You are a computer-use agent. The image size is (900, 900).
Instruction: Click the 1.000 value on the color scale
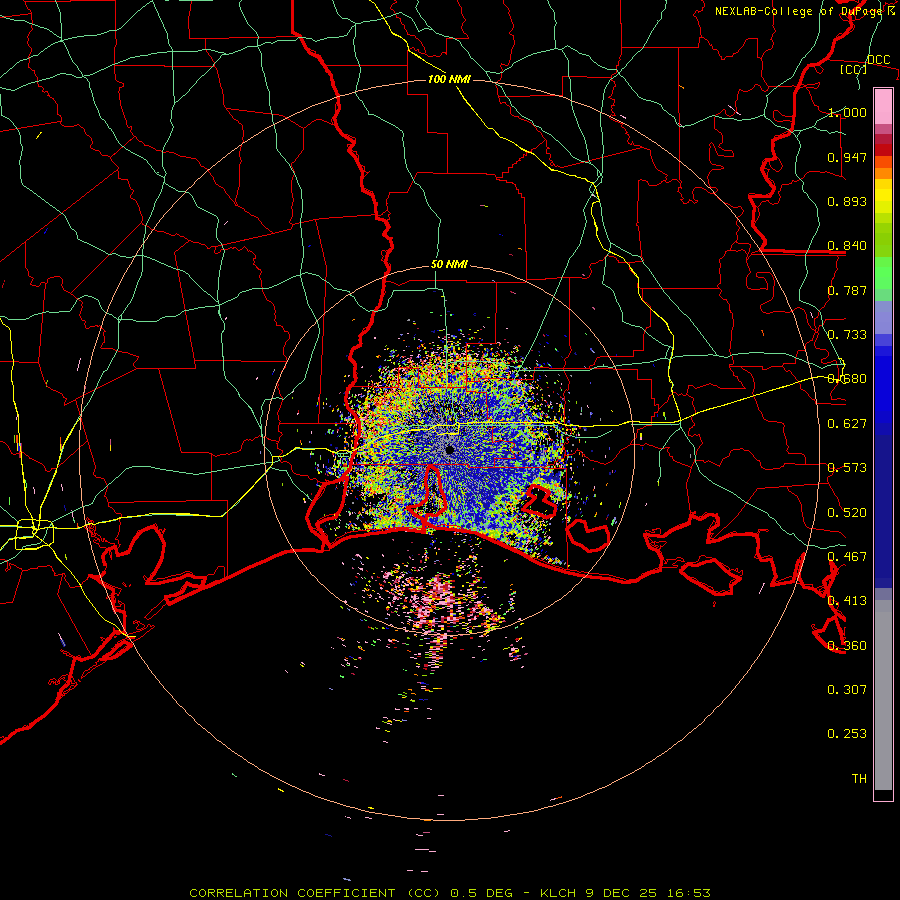coord(847,112)
